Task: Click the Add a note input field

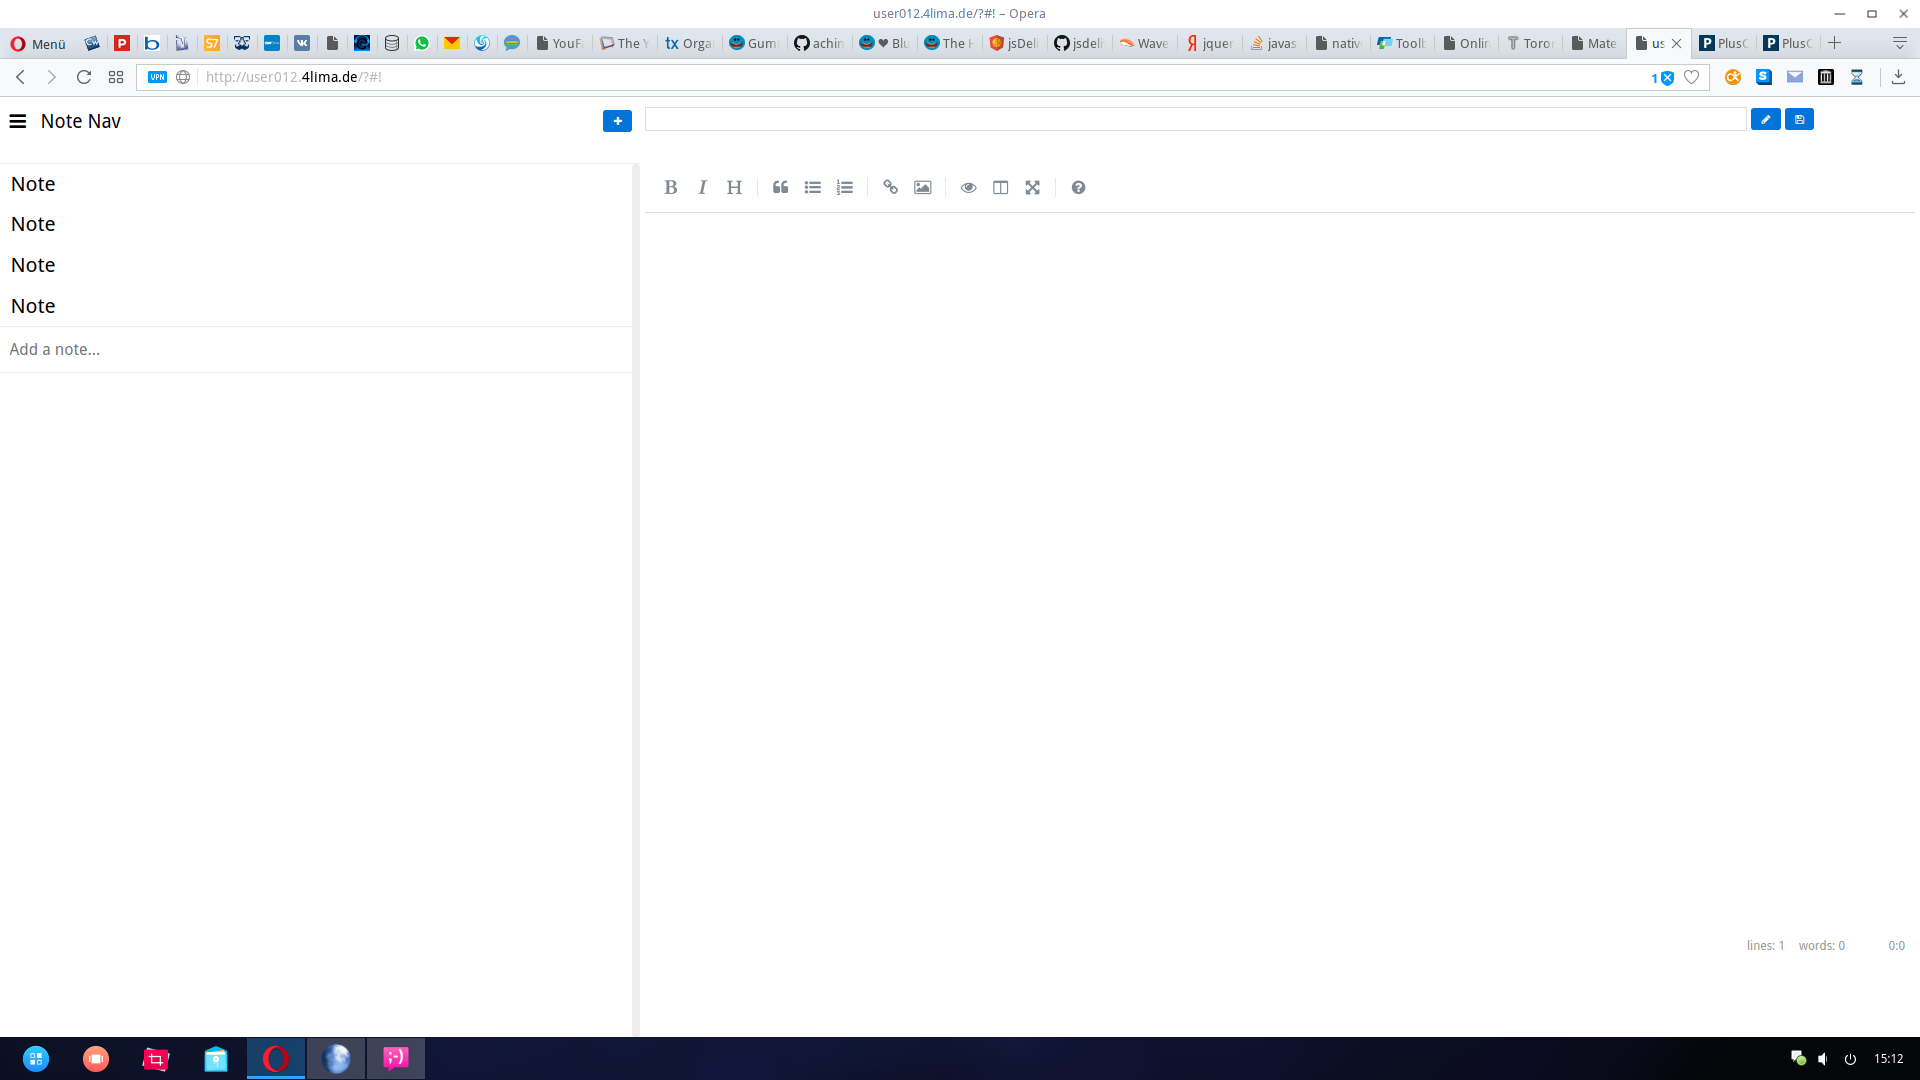Action: 315,349
